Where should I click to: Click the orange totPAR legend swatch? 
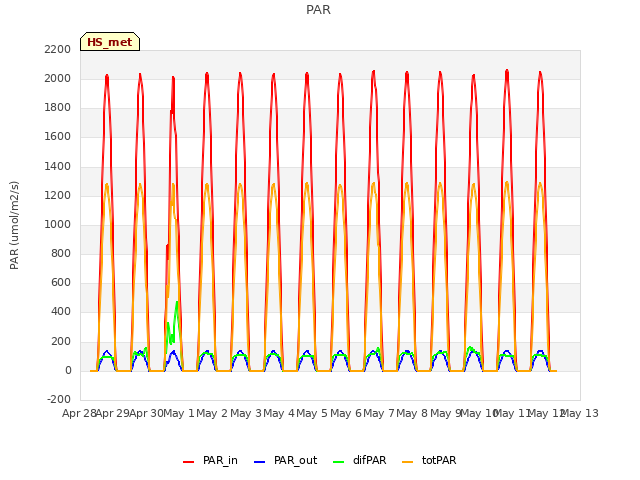(407, 461)
